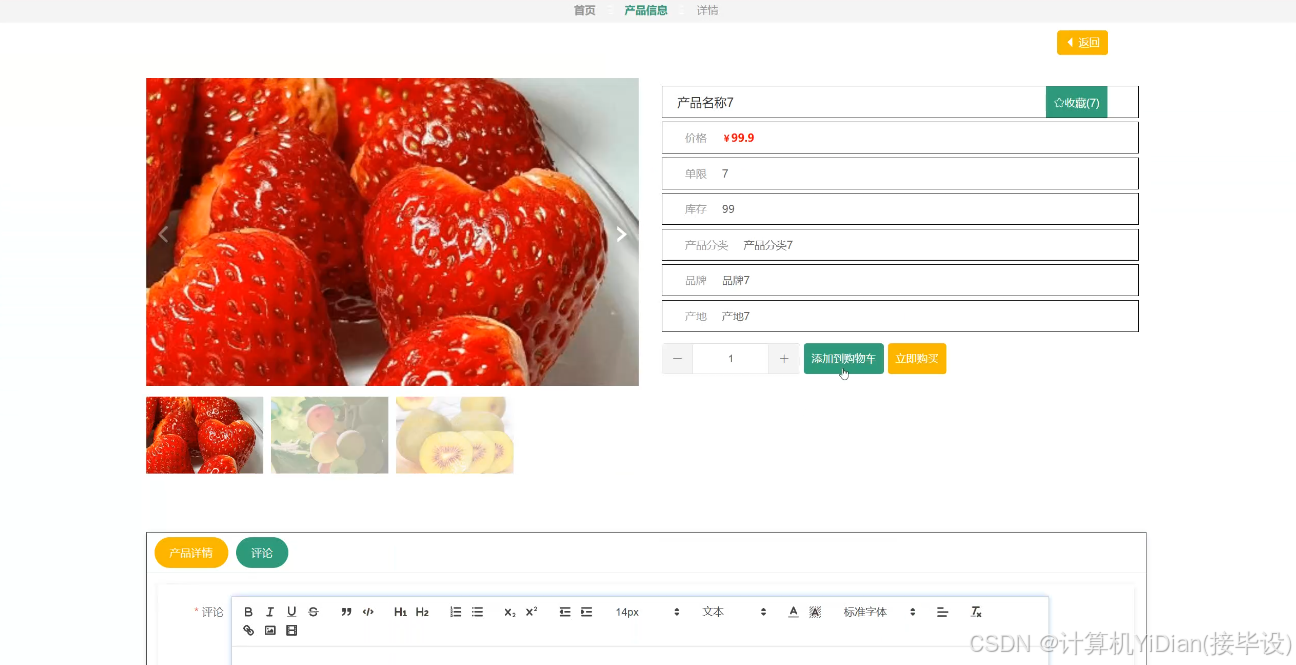Image resolution: width=1296 pixels, height=665 pixels.
Task: Insert a link using the chain icon
Action: [248, 630]
